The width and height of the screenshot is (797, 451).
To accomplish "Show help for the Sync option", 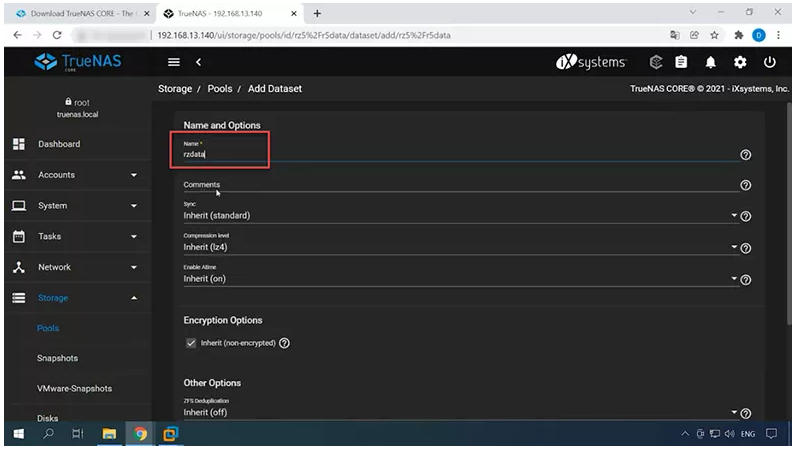I will [x=746, y=217].
